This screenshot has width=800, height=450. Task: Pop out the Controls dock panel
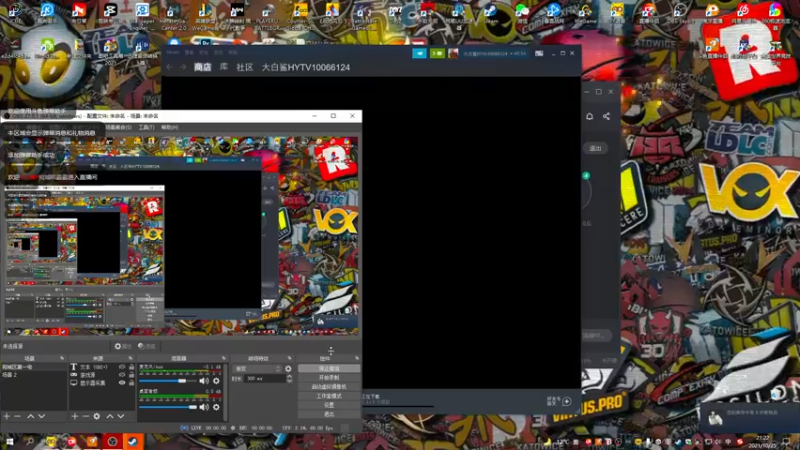point(357,358)
